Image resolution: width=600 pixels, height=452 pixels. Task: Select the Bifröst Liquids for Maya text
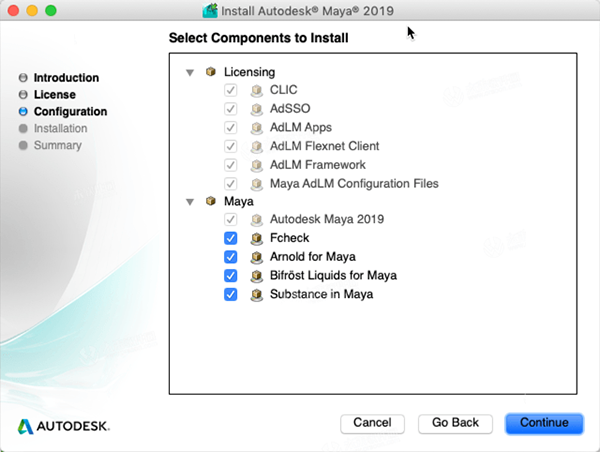333,276
